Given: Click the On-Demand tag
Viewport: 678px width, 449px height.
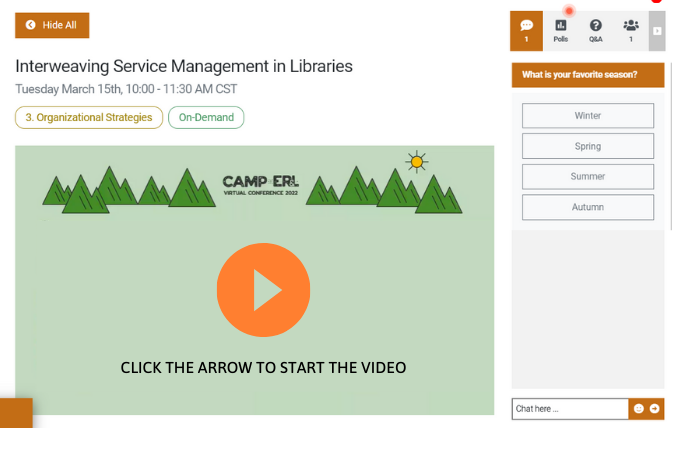Looking at the screenshot, I should 206,118.
